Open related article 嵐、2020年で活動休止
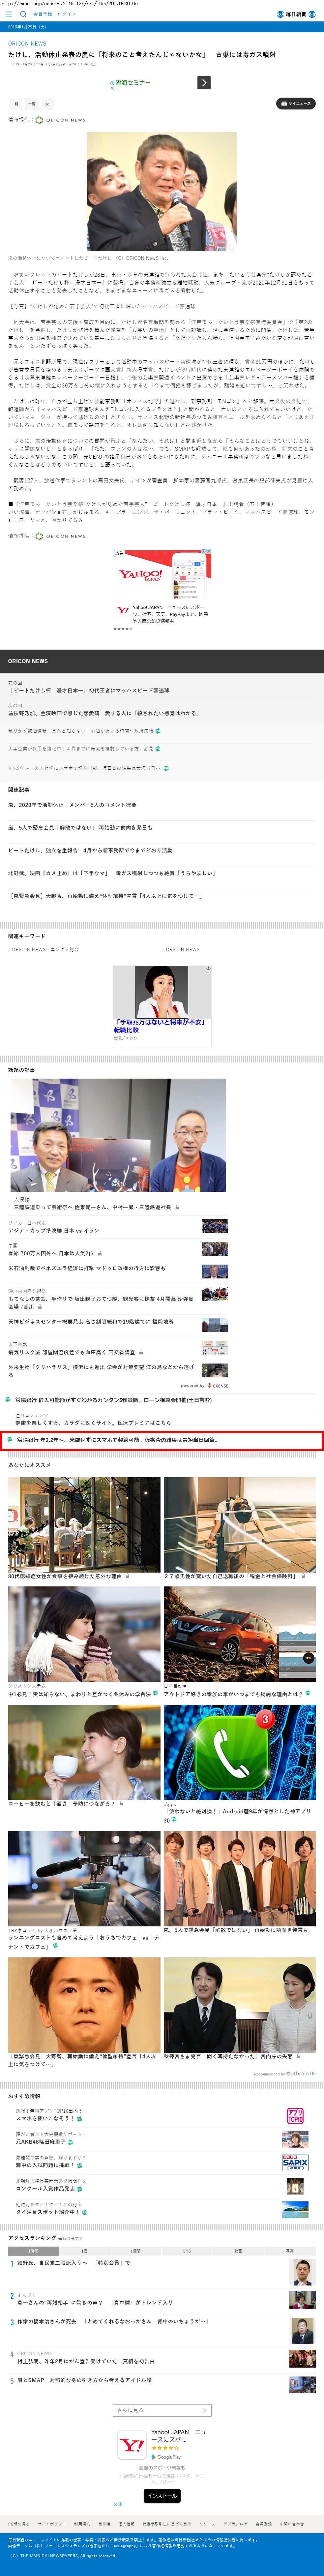This screenshot has height=2576, width=324. click(x=72, y=805)
